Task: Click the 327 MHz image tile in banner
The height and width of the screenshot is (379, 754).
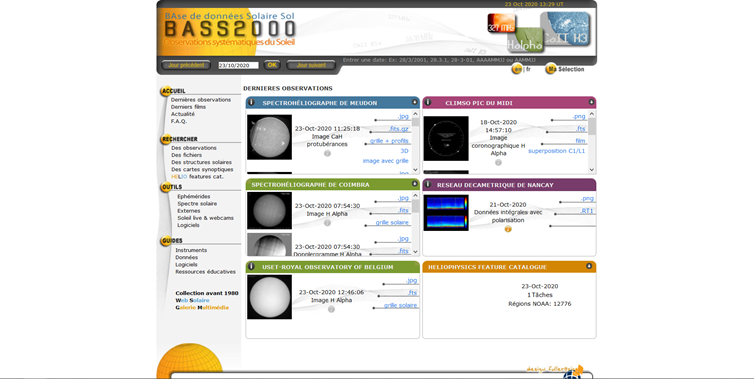Action: point(501,24)
